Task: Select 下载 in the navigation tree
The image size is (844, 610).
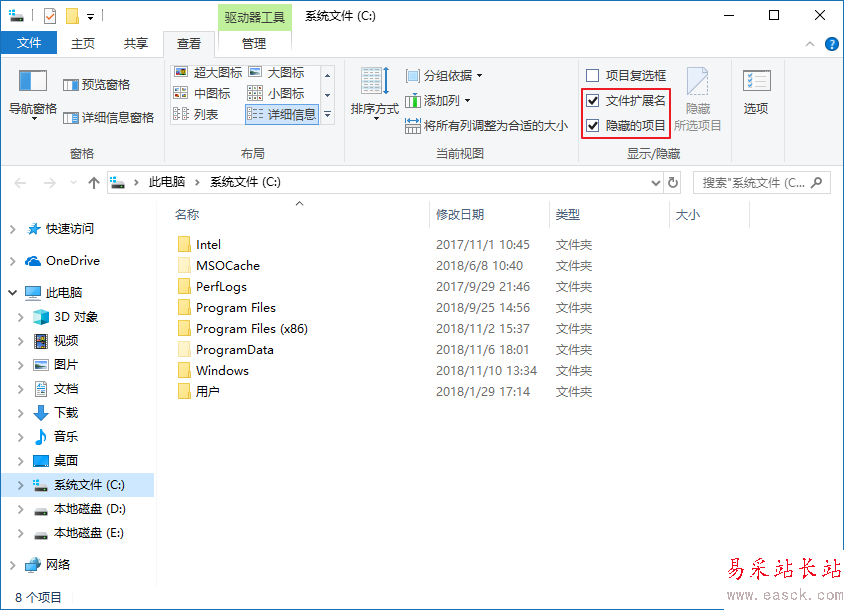Action: point(66,412)
